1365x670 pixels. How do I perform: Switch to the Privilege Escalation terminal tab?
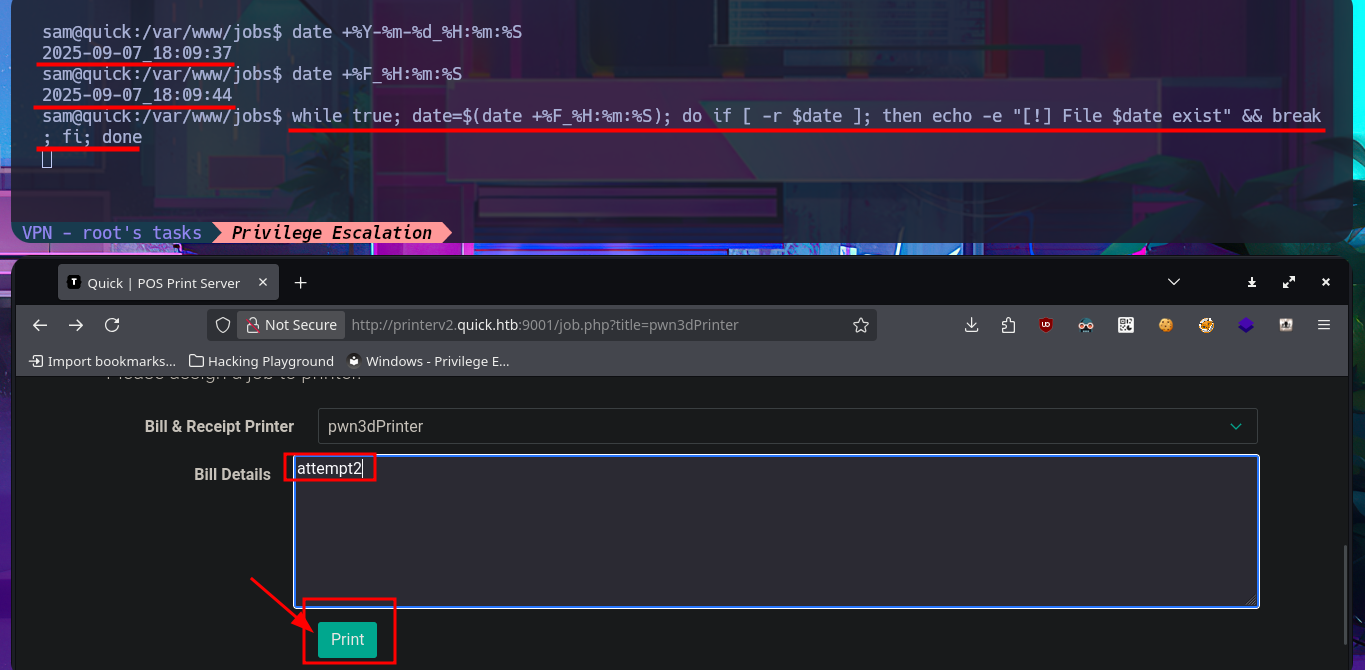[x=331, y=233]
